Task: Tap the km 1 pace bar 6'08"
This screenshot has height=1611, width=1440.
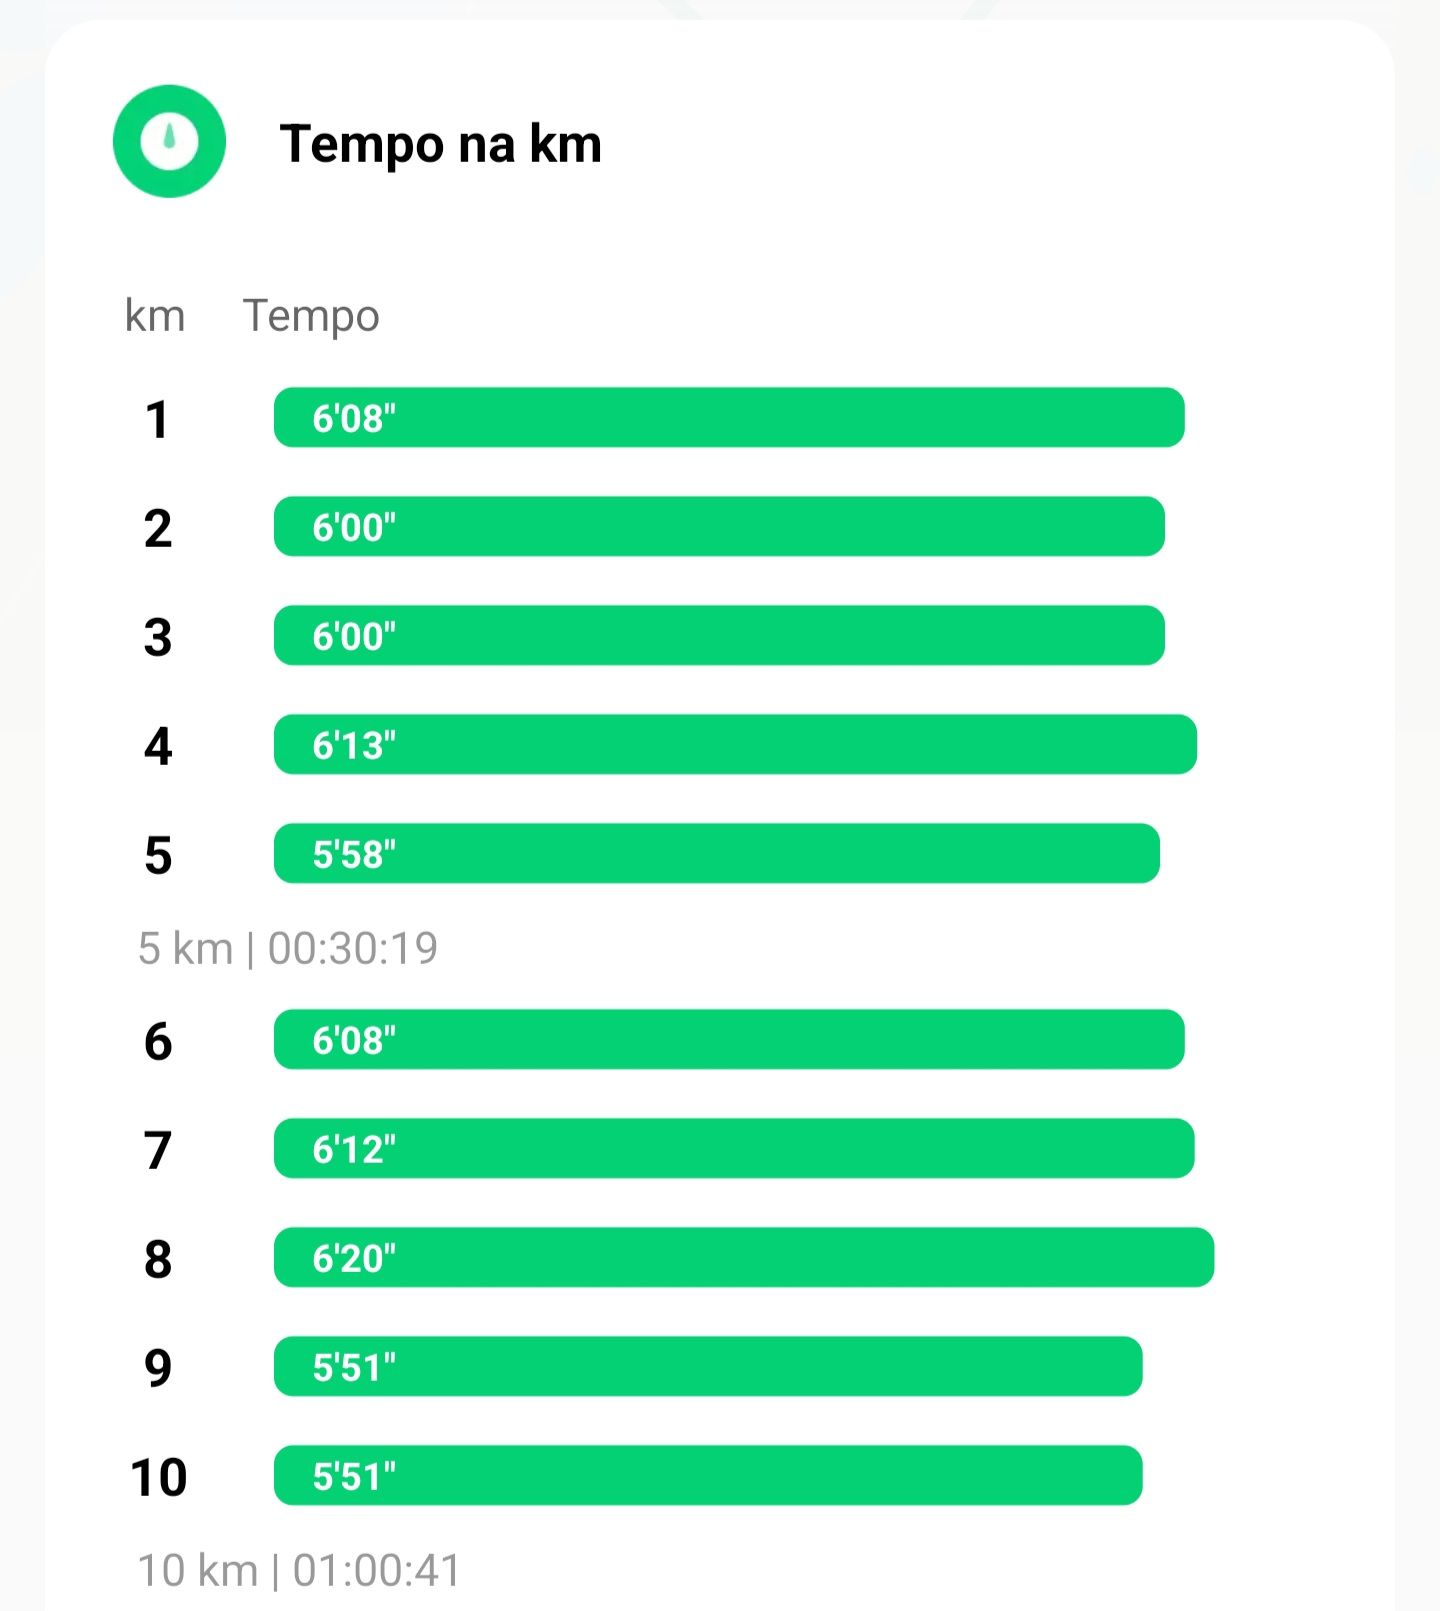Action: 729,417
